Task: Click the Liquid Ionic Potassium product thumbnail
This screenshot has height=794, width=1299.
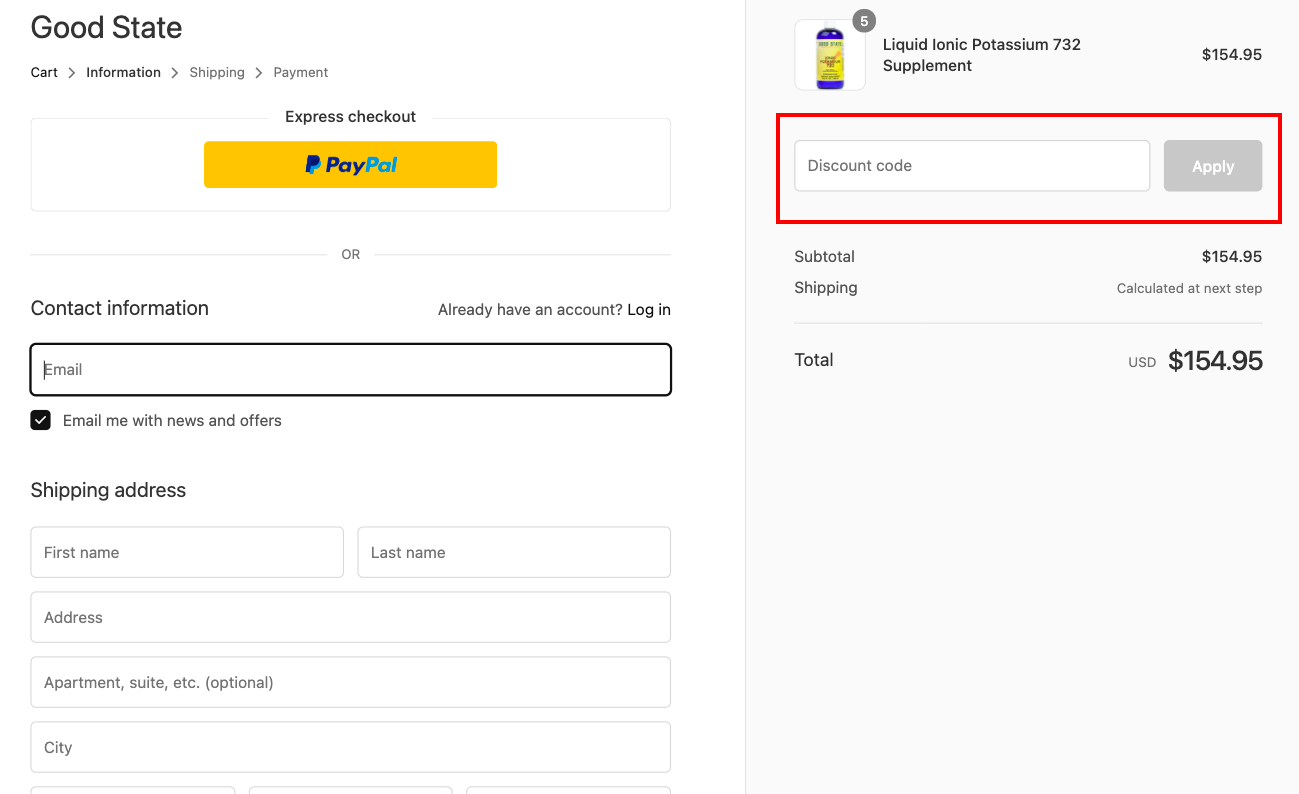Action: tap(830, 55)
